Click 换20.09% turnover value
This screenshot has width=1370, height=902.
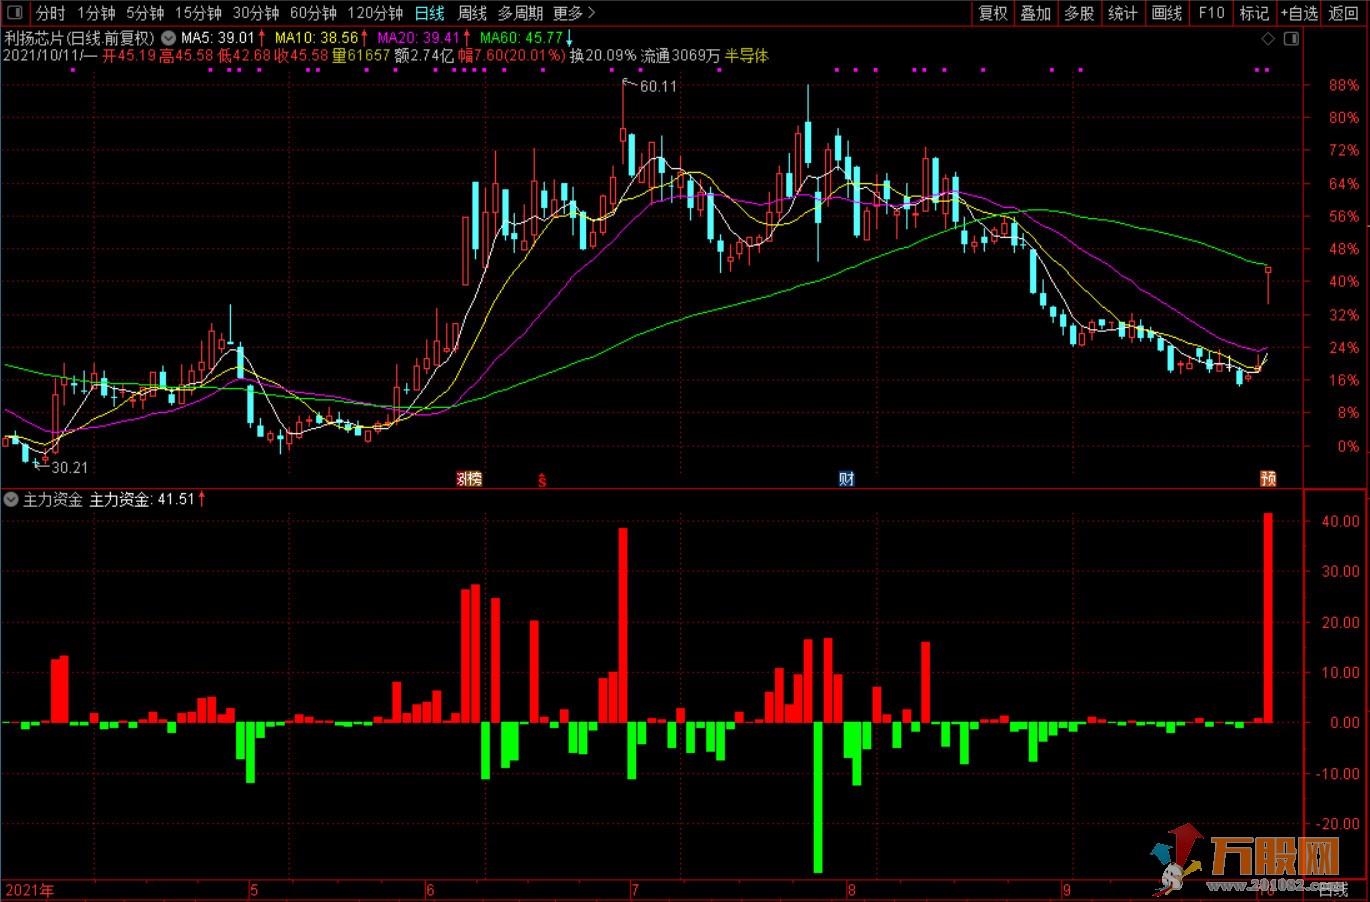tap(603, 56)
